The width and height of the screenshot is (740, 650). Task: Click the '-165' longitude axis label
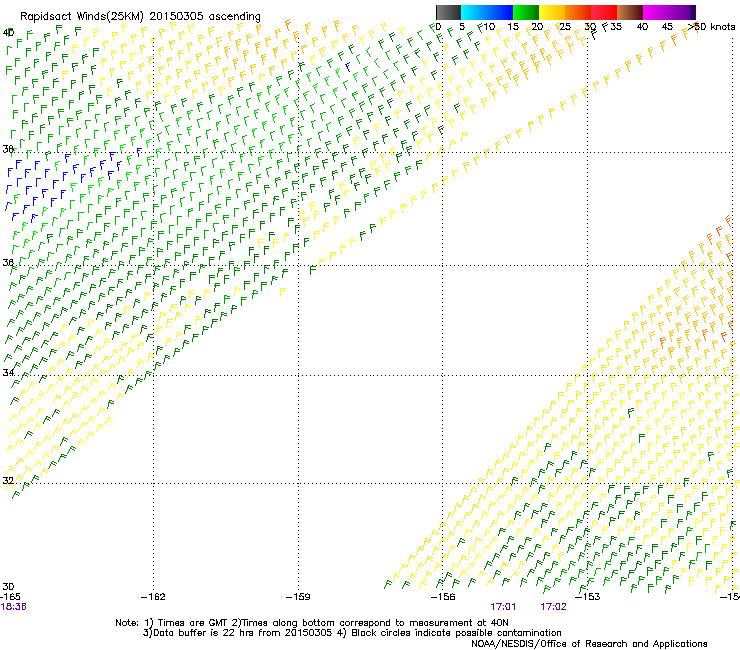pyautogui.click(x=10, y=597)
